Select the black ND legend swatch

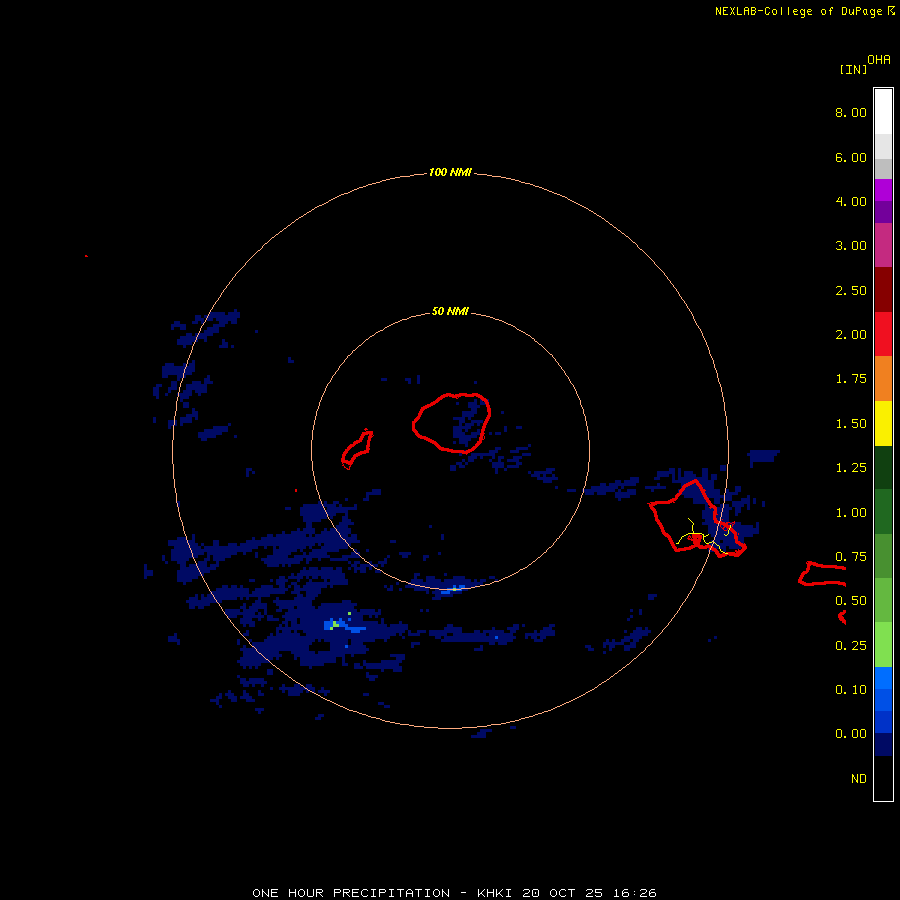pos(883,778)
